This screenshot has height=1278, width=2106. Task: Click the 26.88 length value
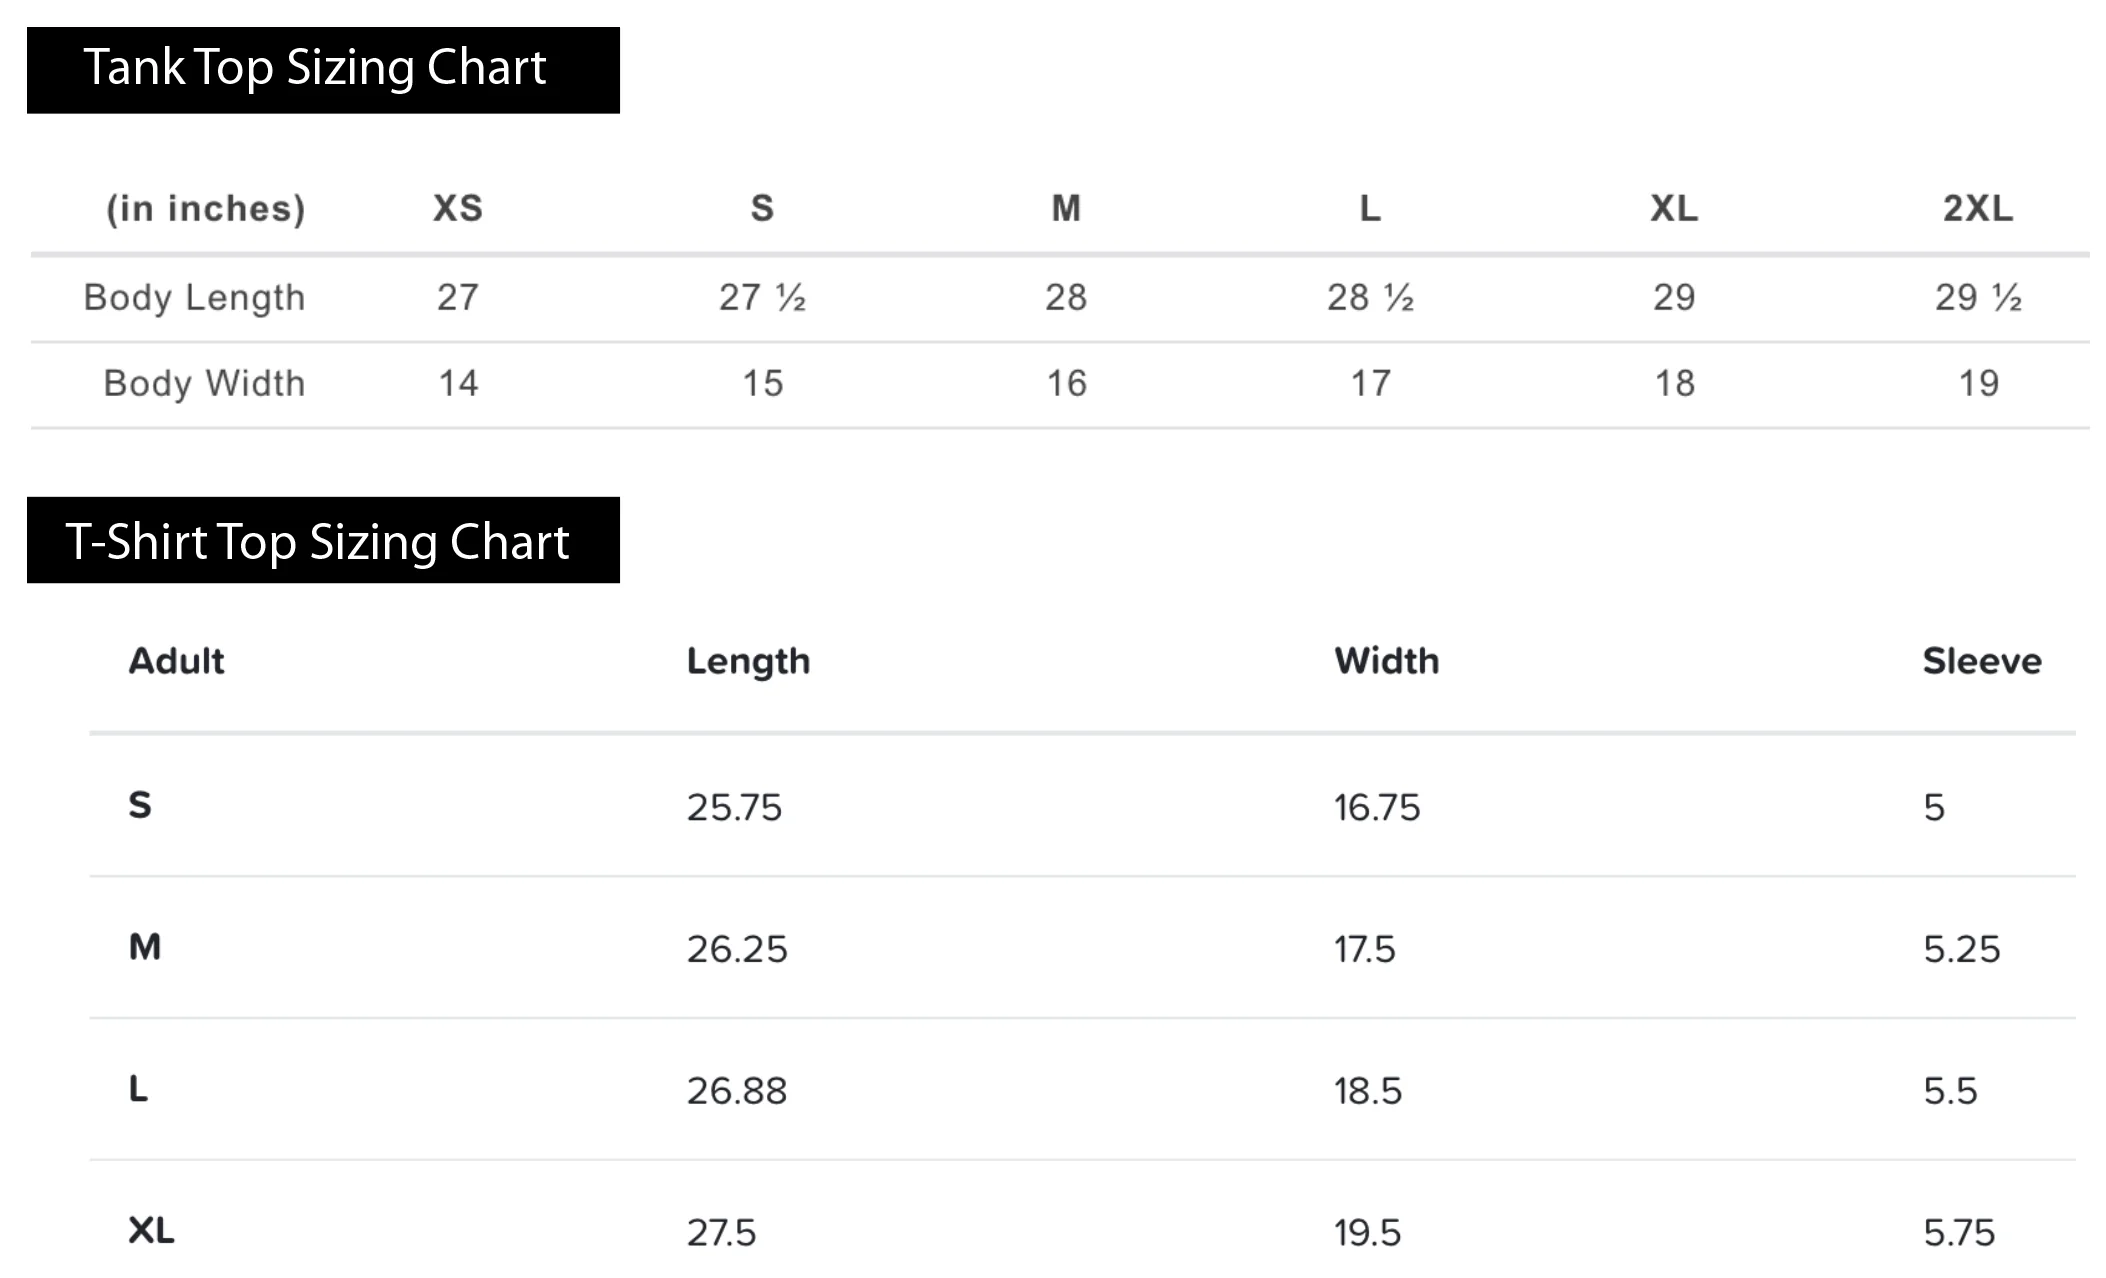(737, 1090)
